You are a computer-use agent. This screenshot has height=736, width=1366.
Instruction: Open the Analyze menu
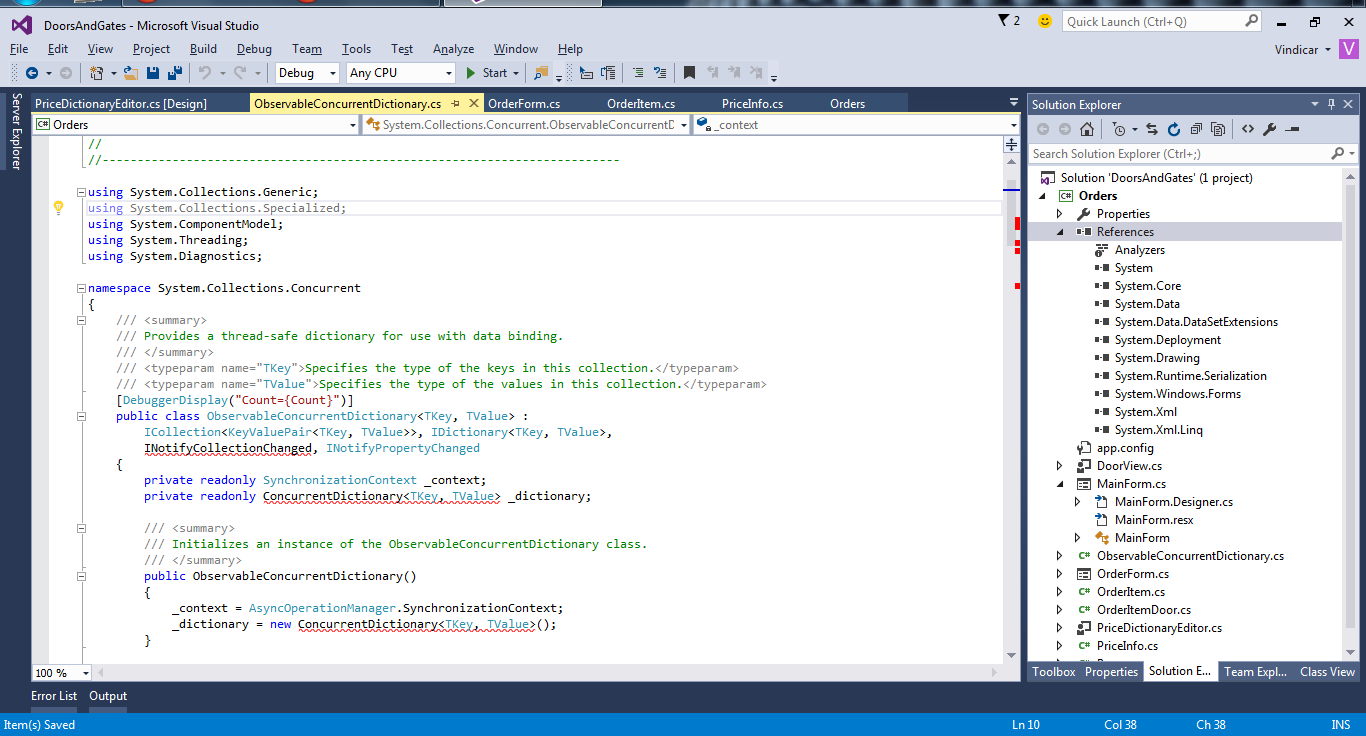453,48
